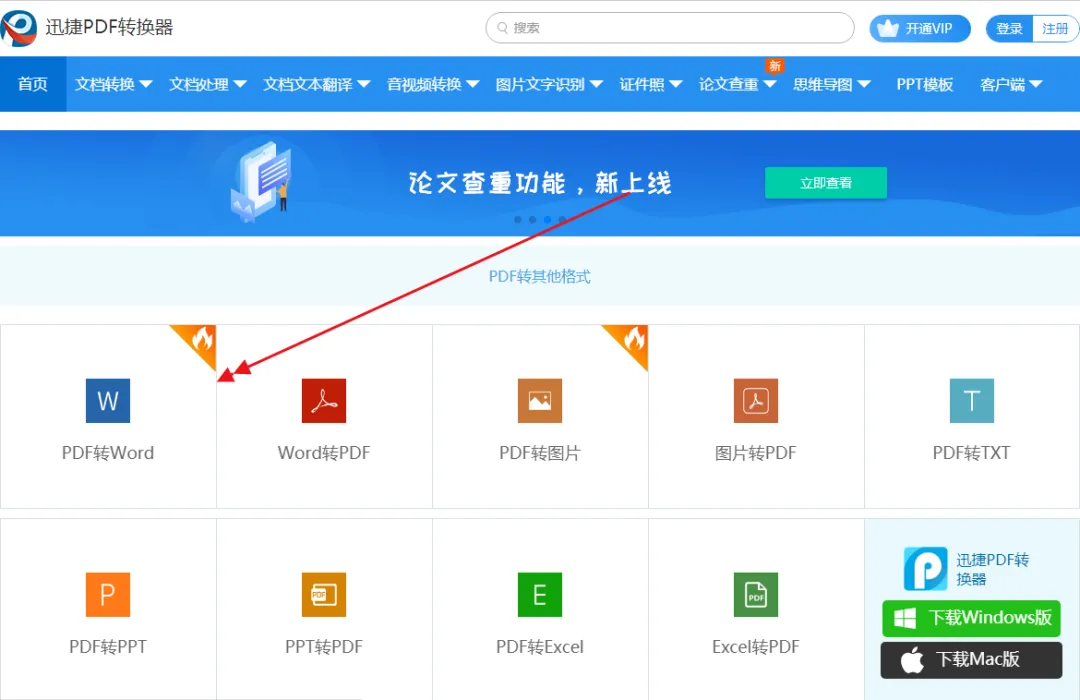
Task: Click the 迅捷PDF转换器 logo icon
Action: tap(18, 28)
